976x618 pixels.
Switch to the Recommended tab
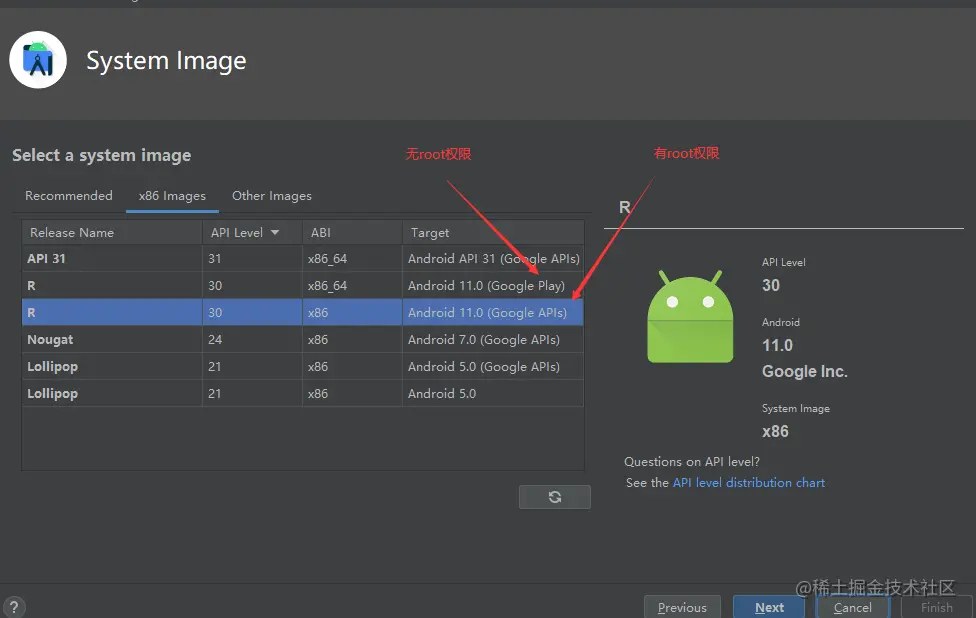[x=69, y=196]
